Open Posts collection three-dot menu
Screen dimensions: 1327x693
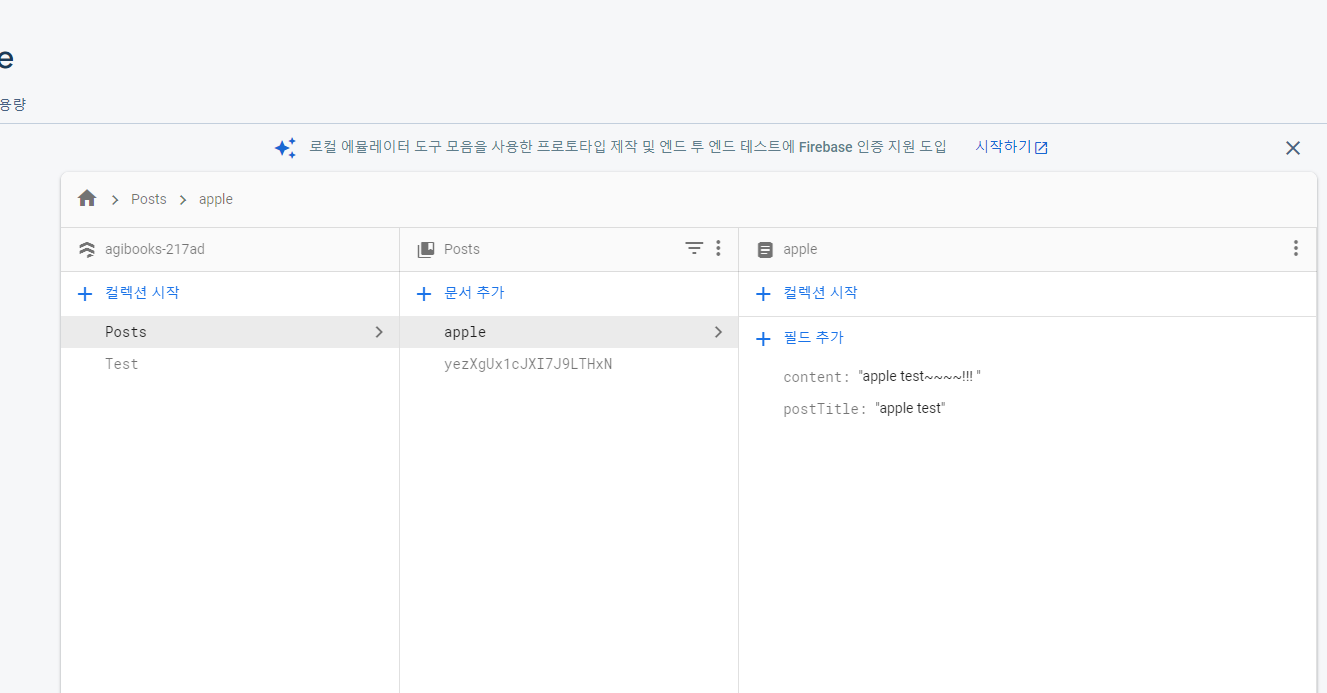(x=718, y=248)
